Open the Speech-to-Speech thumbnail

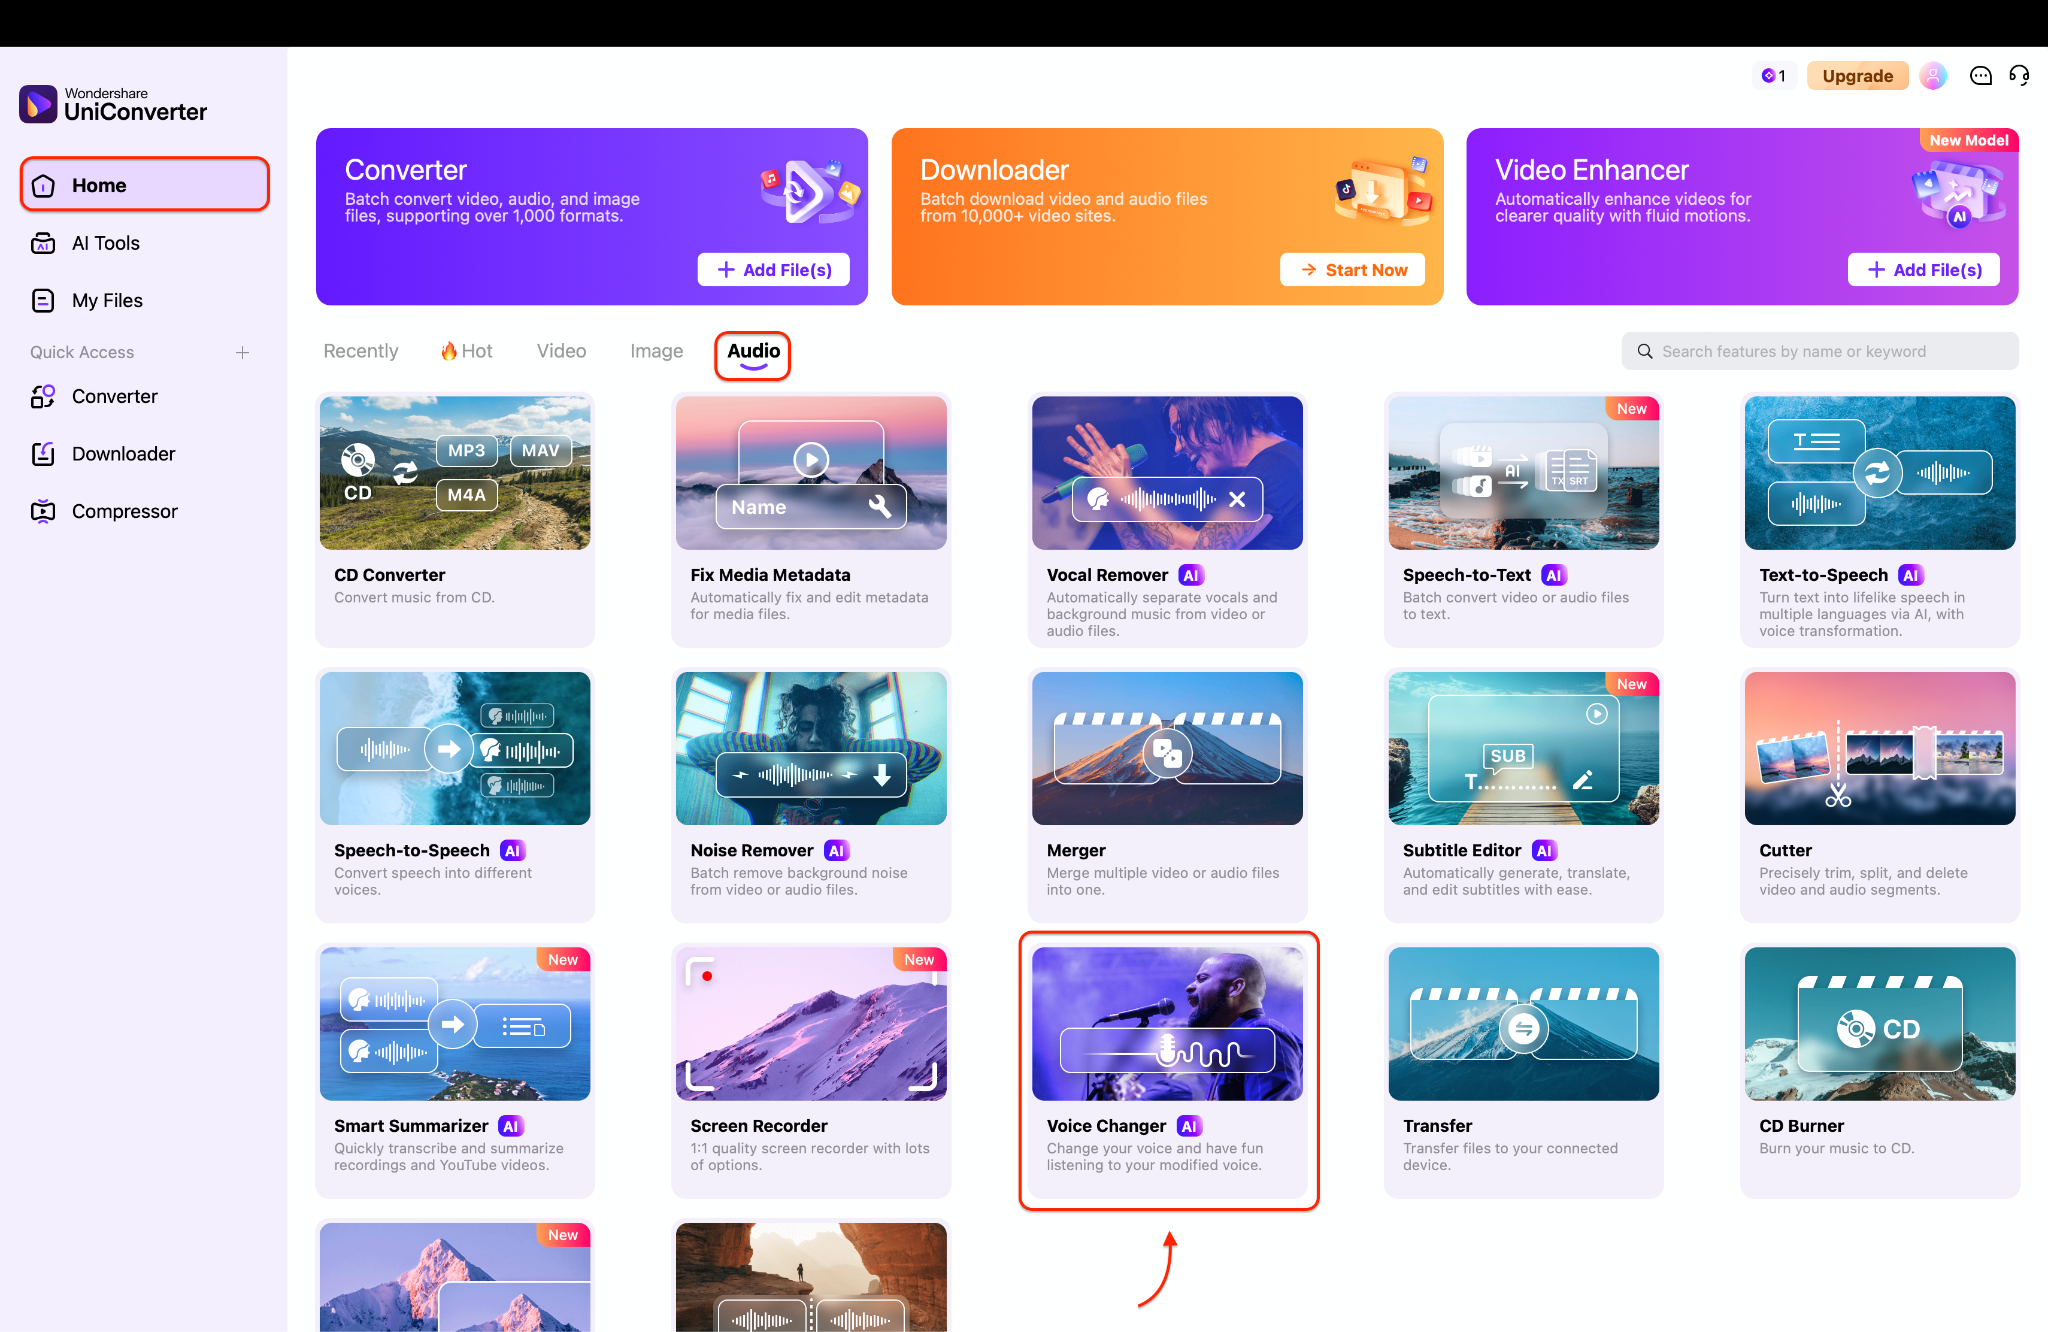(x=455, y=748)
